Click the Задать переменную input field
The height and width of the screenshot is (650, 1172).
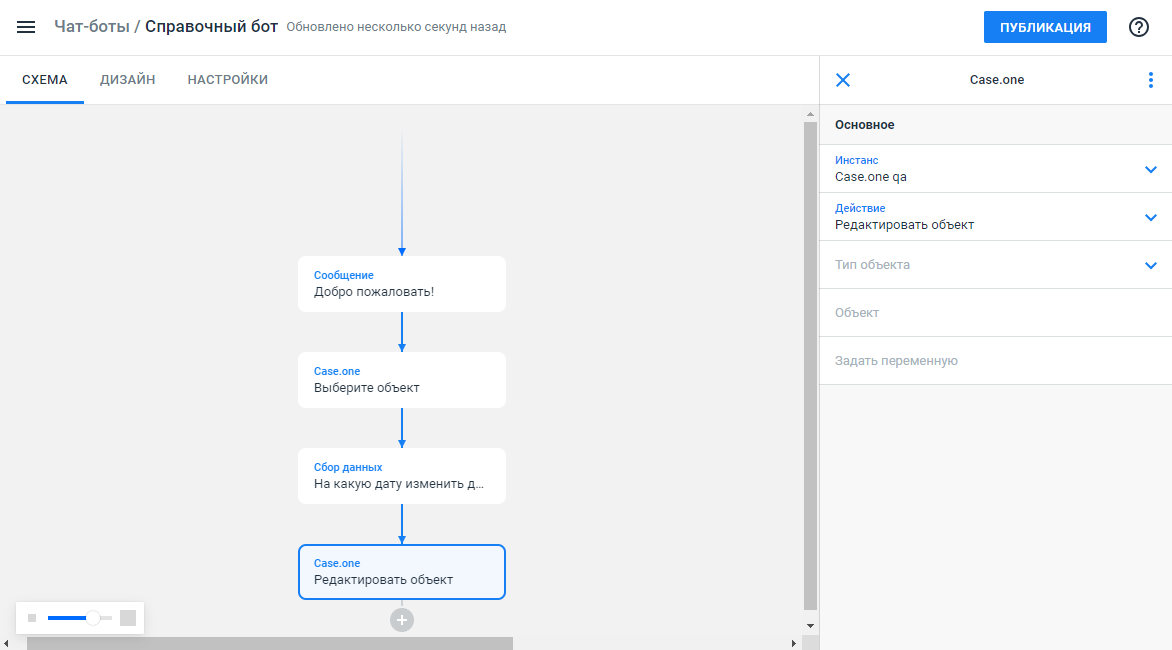point(996,360)
